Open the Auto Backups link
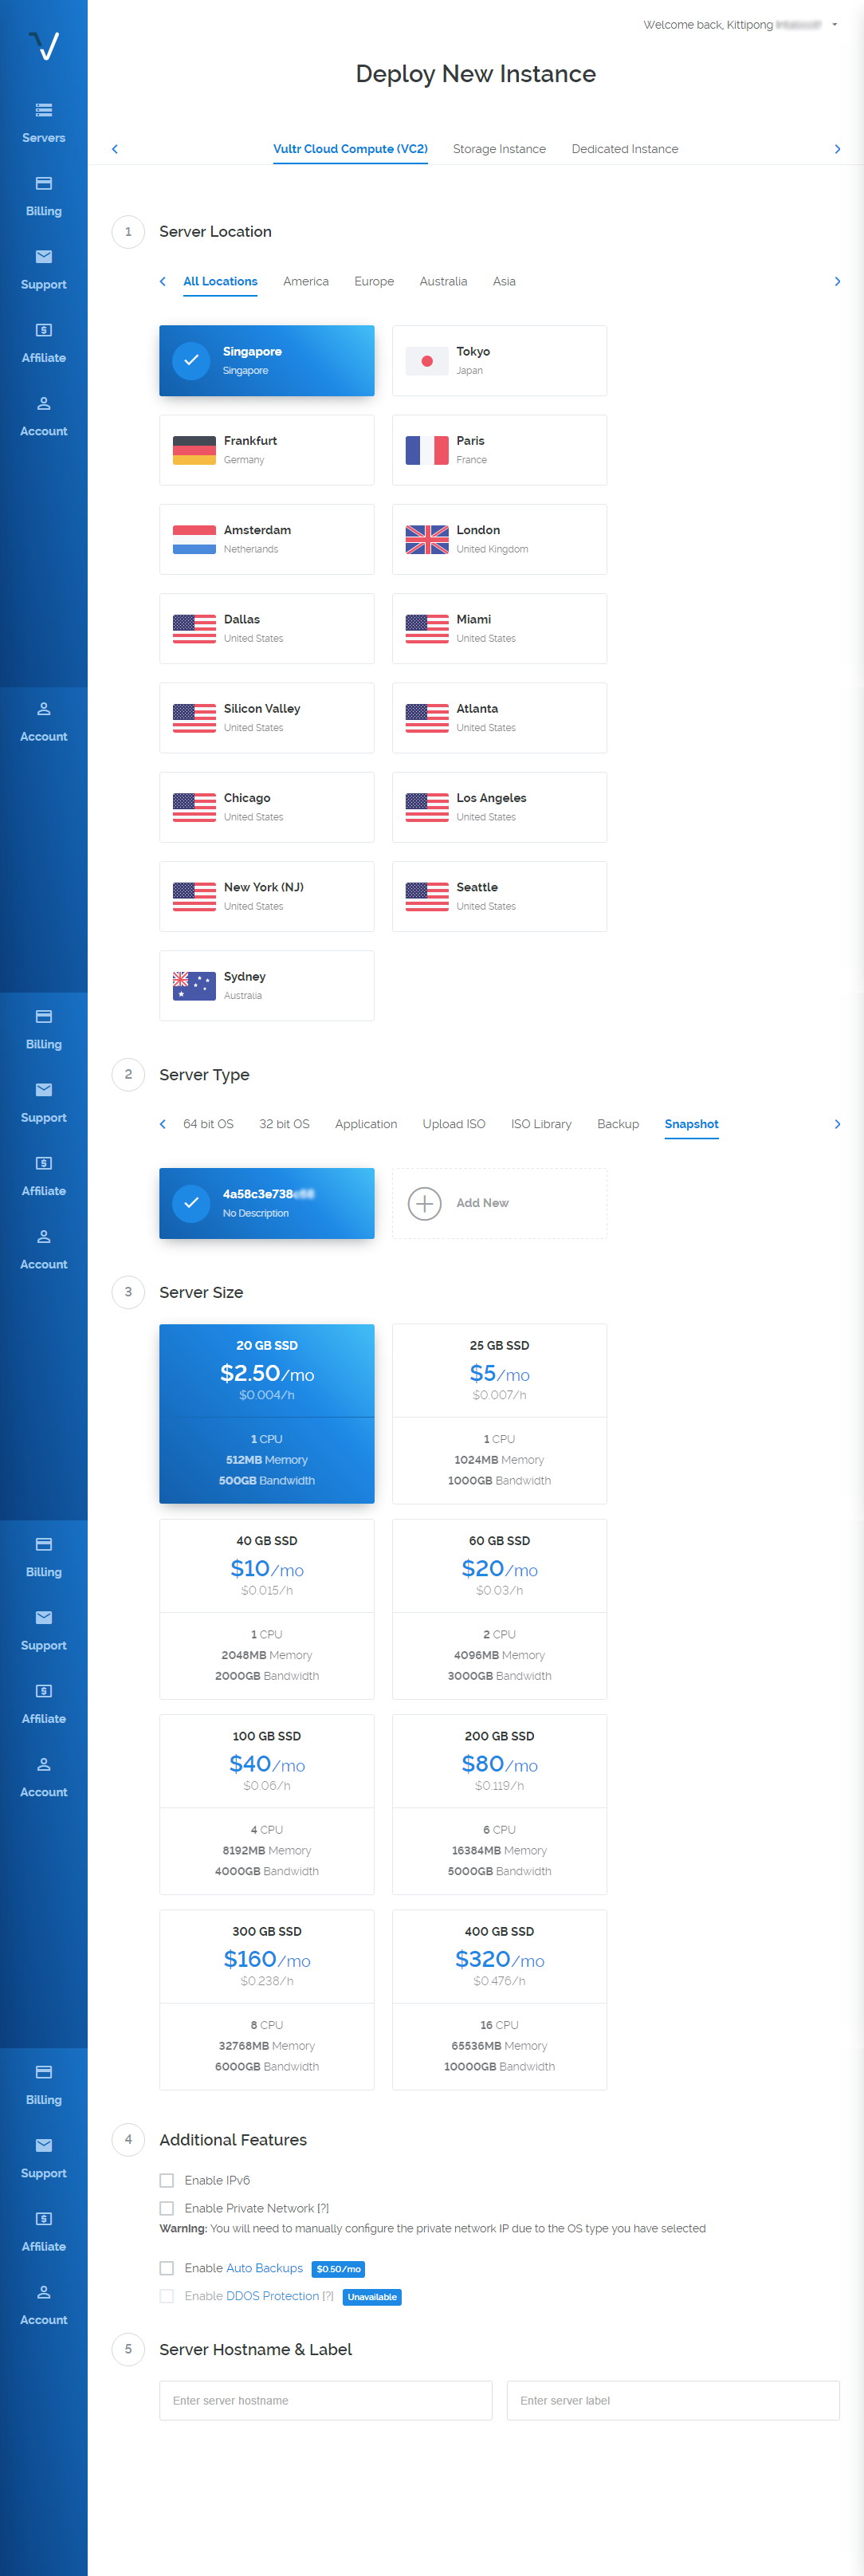 264,2268
